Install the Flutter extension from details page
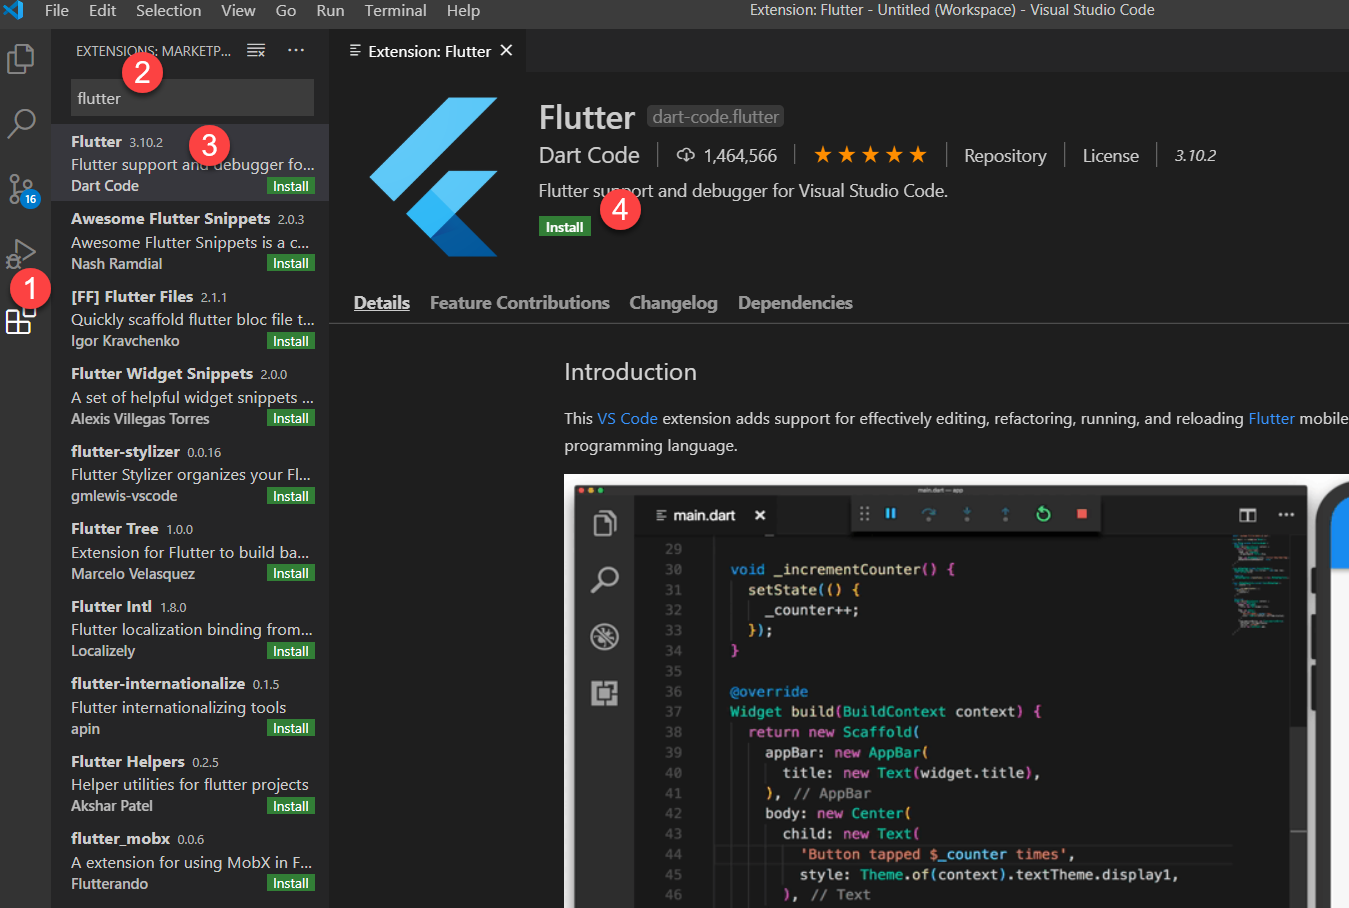This screenshot has height=908, width=1349. (x=564, y=227)
